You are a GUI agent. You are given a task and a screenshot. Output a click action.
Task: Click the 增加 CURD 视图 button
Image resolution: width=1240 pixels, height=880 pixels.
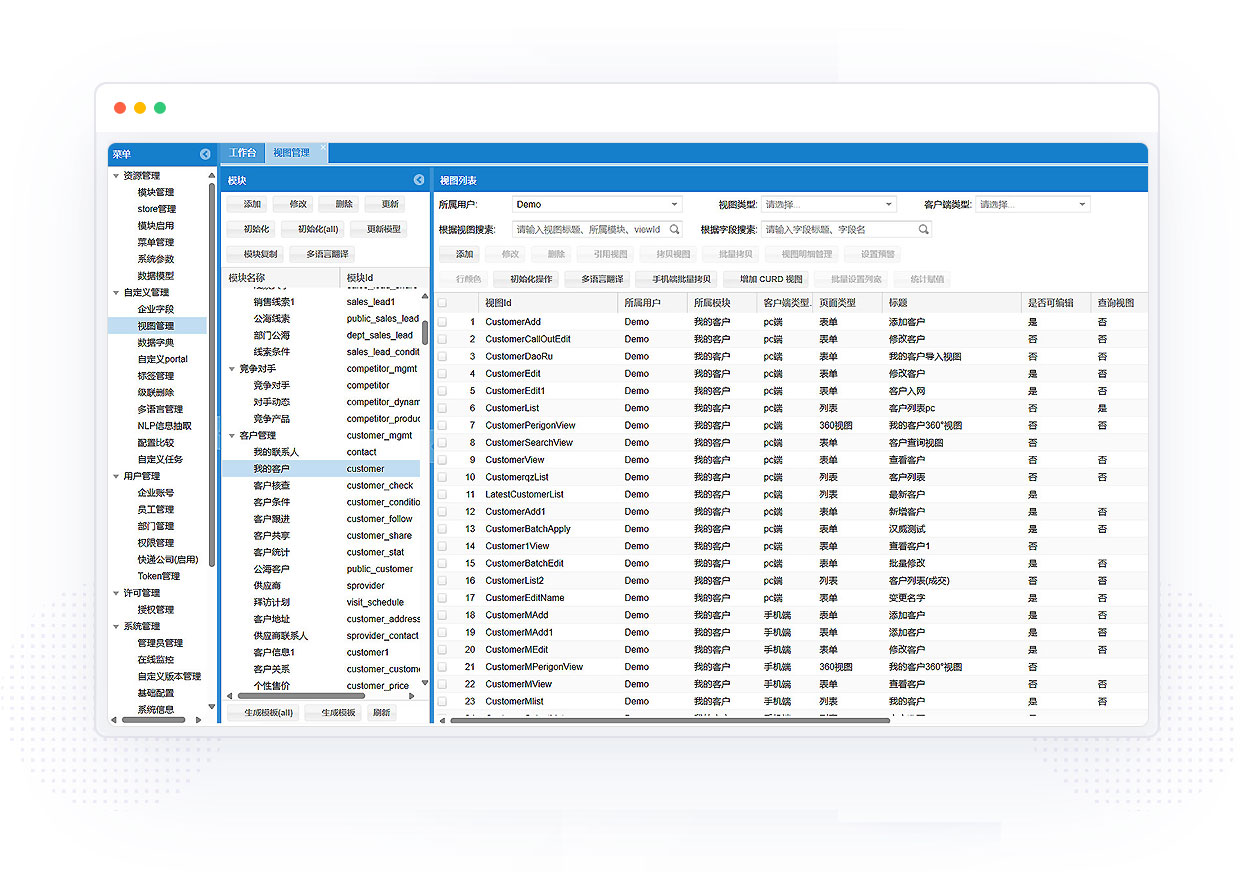765,279
